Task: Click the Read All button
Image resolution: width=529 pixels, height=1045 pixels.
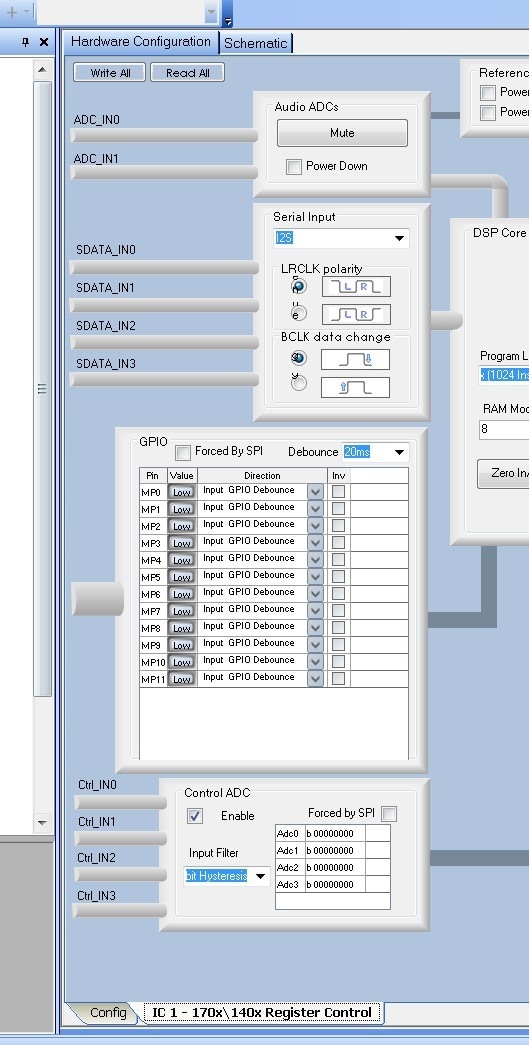Action: click(187, 73)
